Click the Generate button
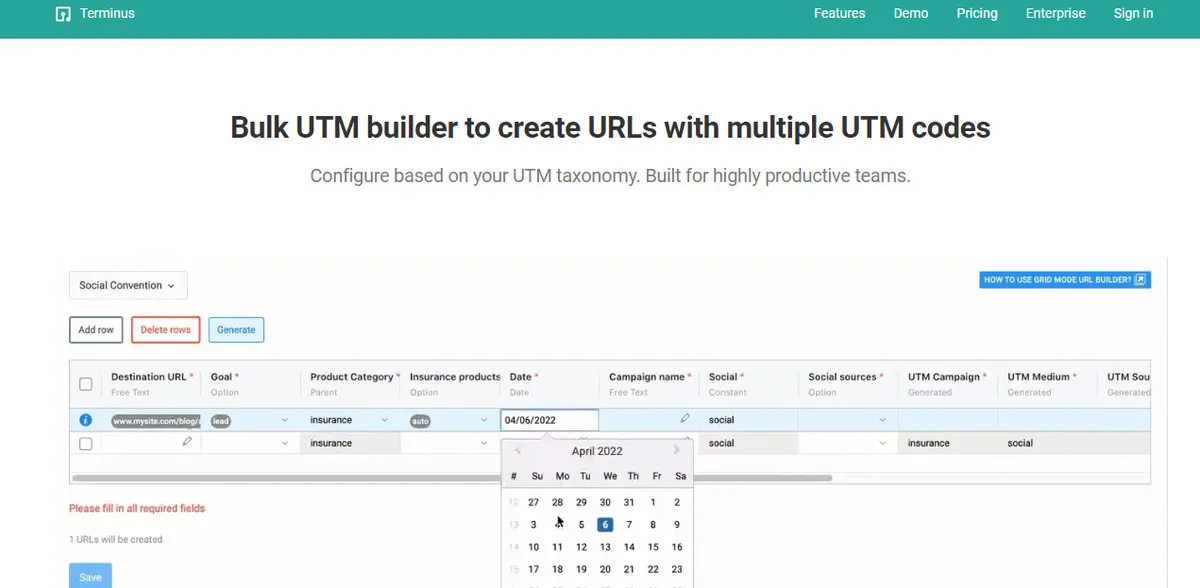This screenshot has height=588, width=1200. 236,329
